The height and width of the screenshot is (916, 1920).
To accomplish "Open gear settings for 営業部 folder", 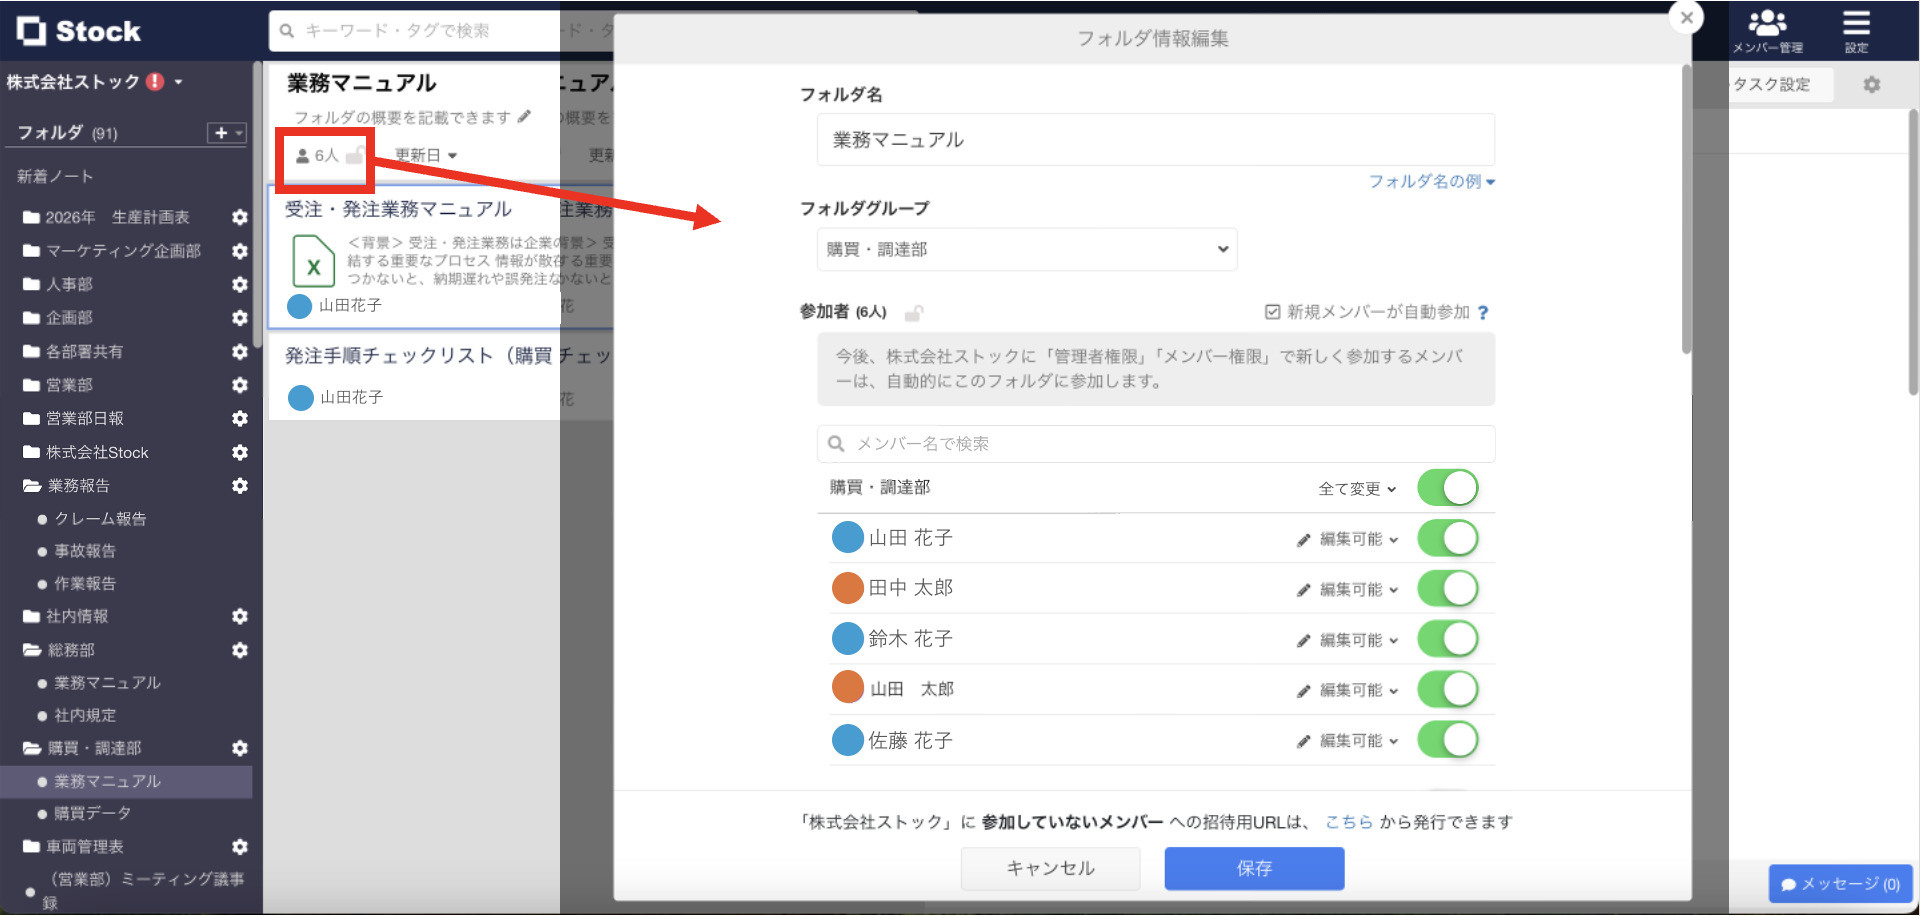I will click(x=240, y=385).
